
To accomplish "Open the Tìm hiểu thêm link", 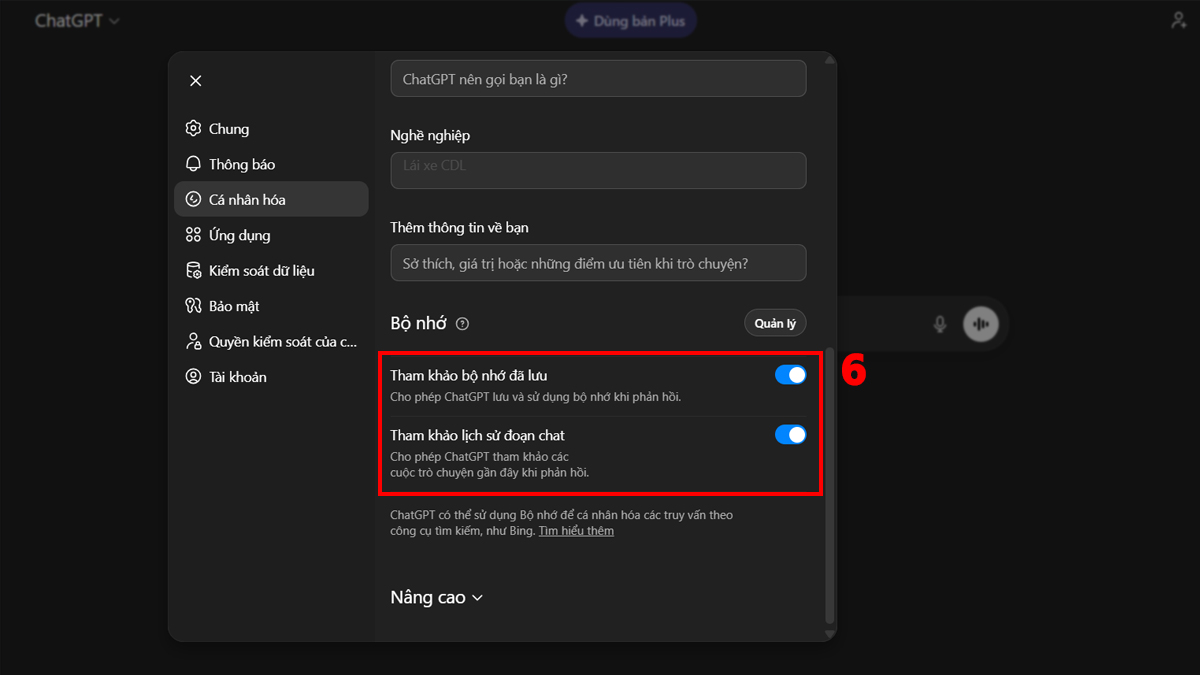I will (576, 530).
